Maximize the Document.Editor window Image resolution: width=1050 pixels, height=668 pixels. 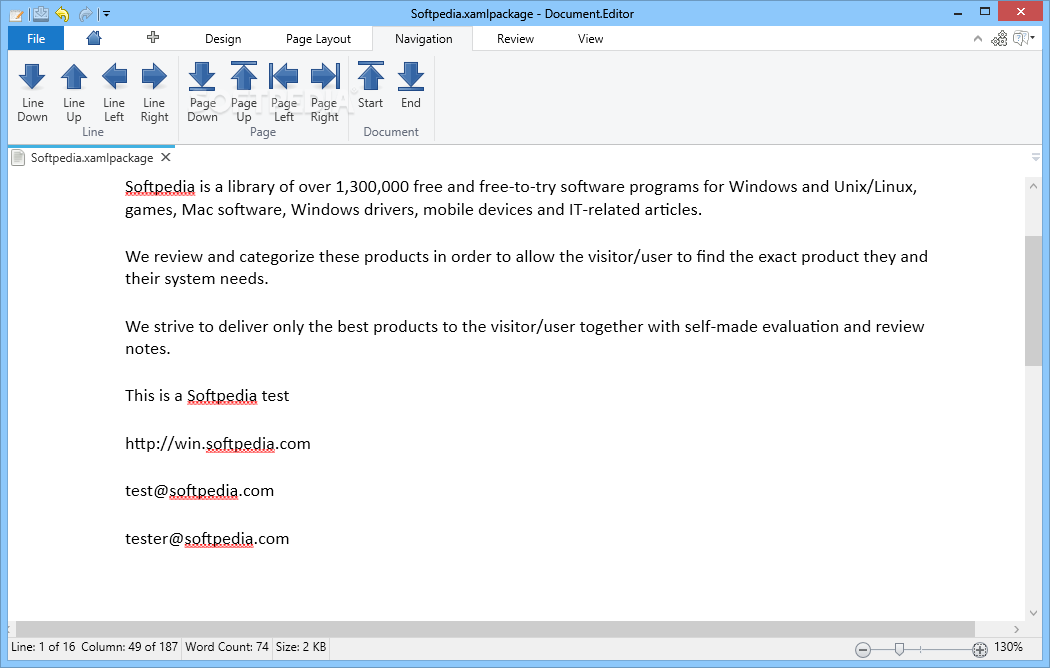coord(984,12)
